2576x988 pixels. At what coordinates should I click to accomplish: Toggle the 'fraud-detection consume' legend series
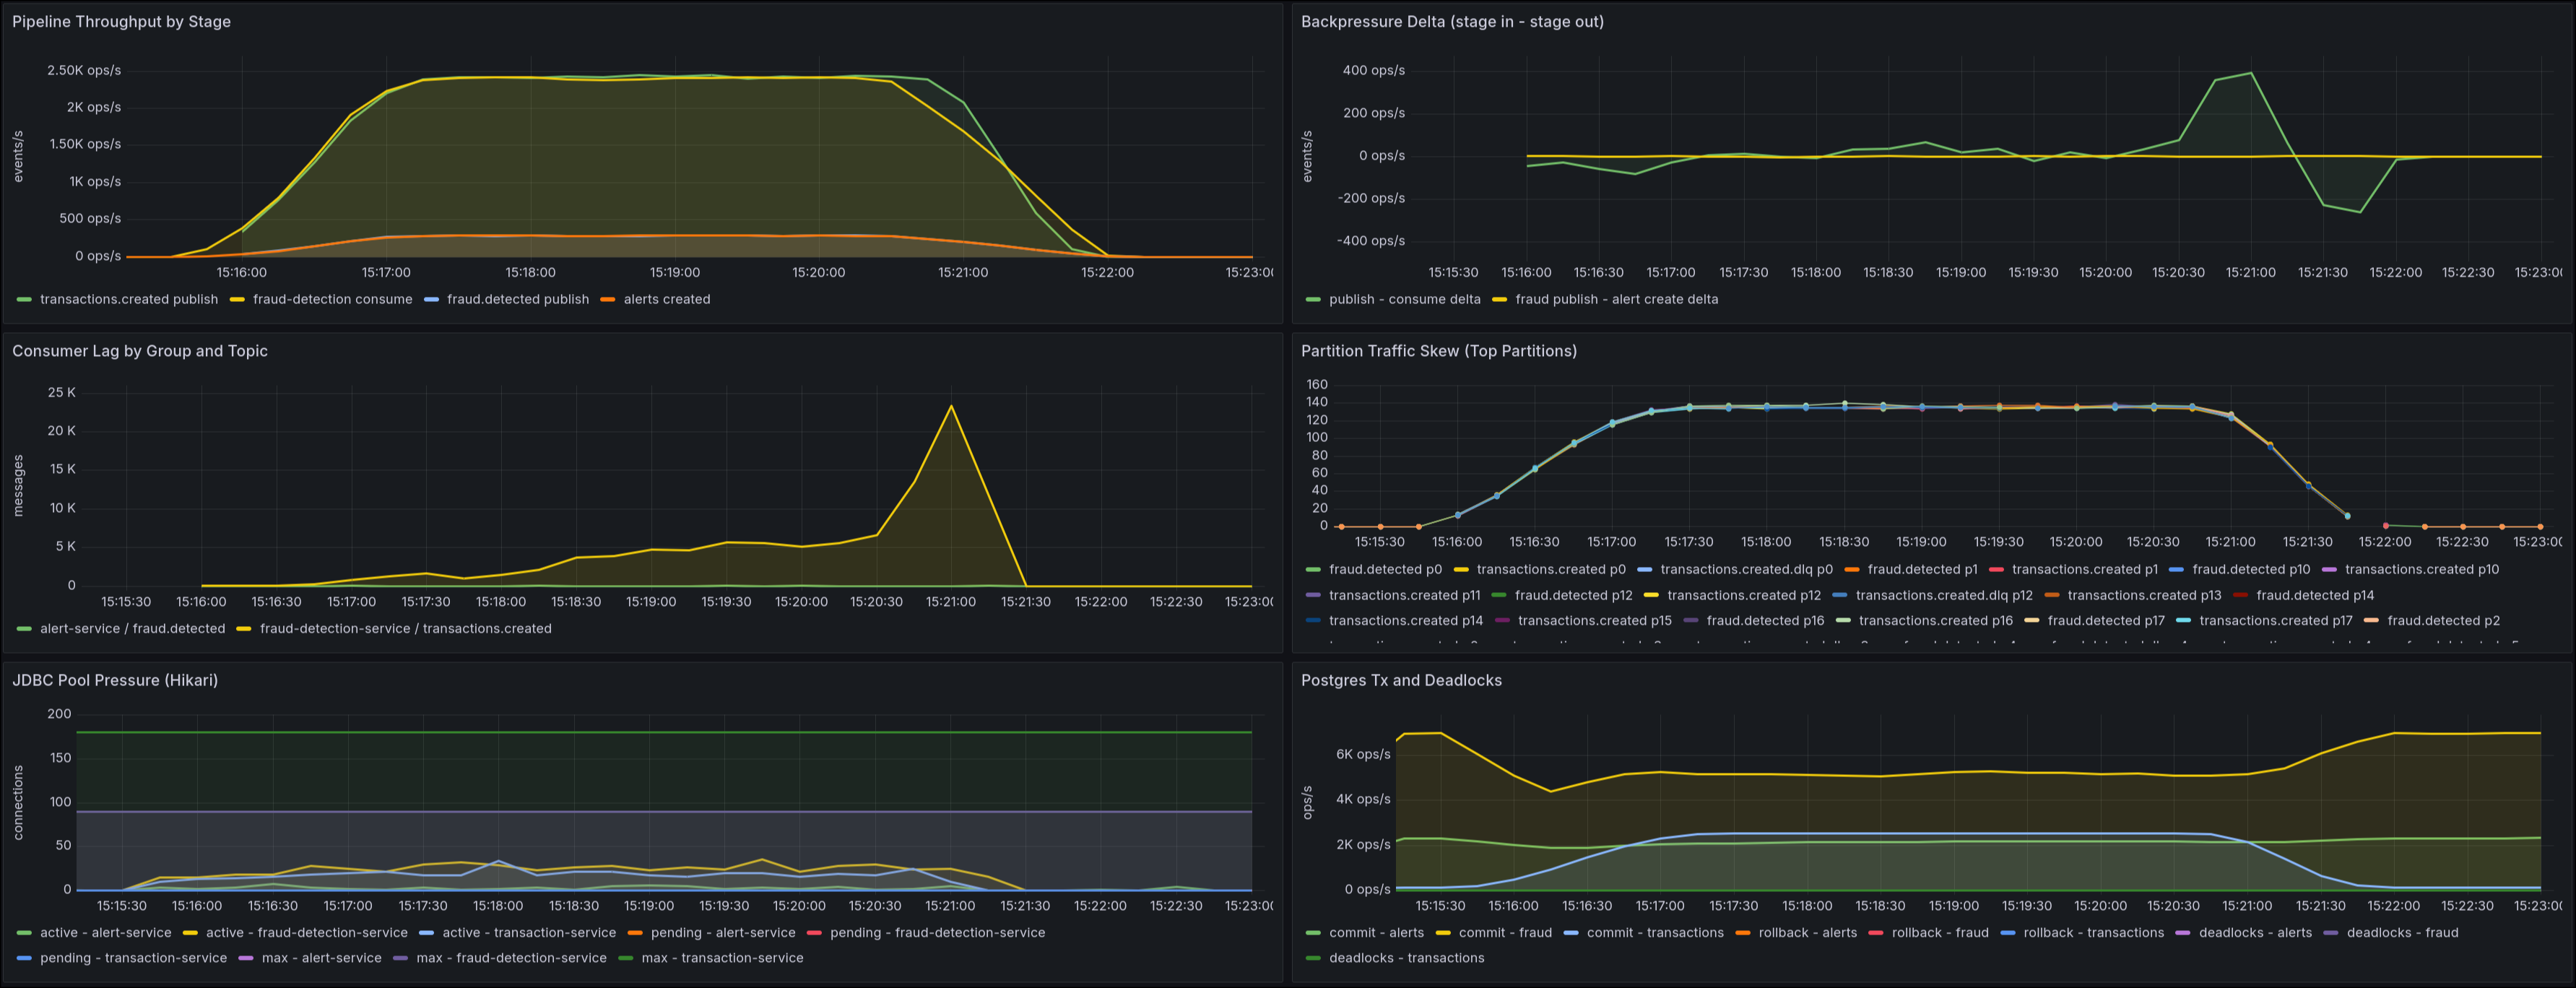click(332, 299)
